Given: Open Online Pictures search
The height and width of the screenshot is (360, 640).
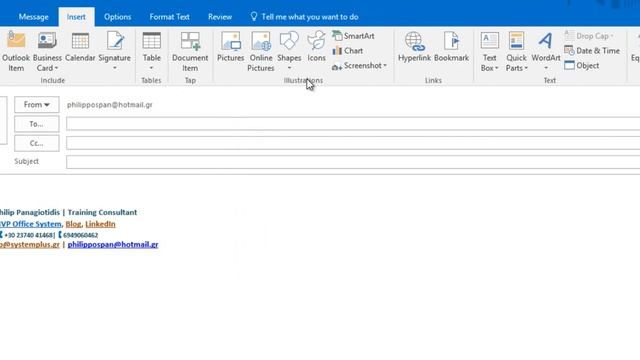Looking at the screenshot, I should click(261, 51).
